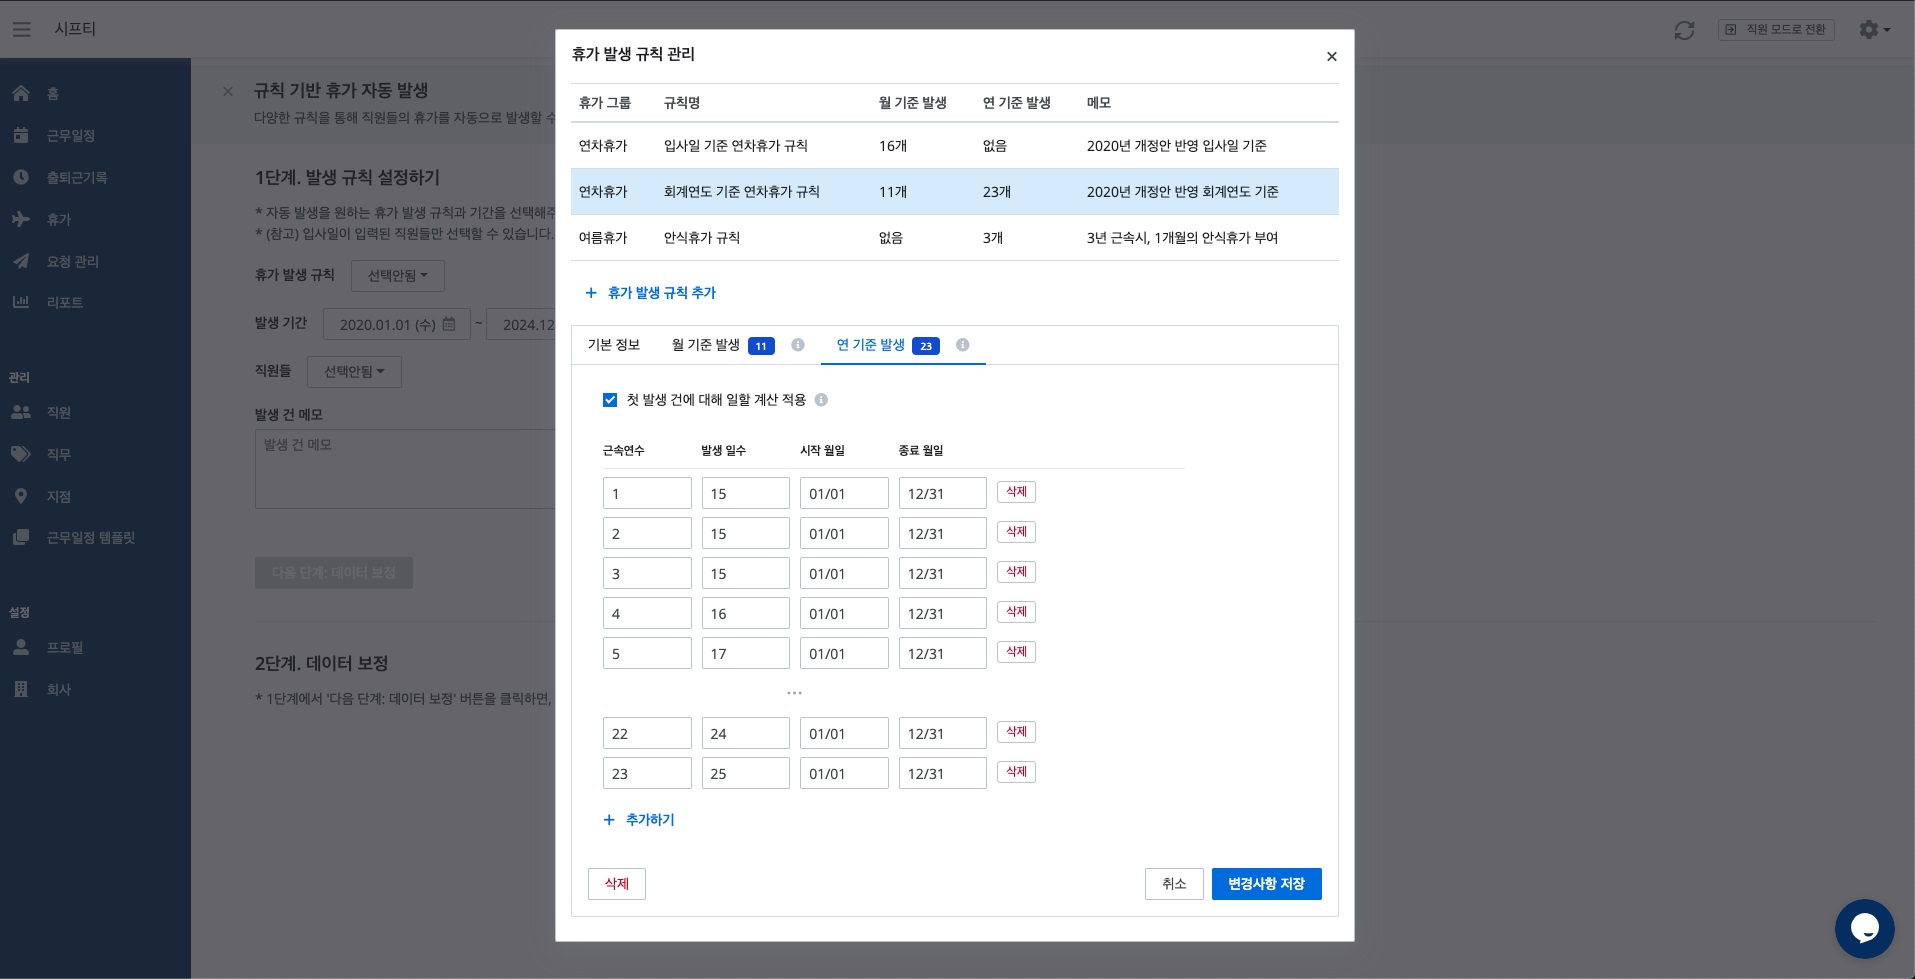Image resolution: width=1915 pixels, height=979 pixels.
Task: Click calendar icon in 발생 기간 start date
Action: tap(449, 324)
